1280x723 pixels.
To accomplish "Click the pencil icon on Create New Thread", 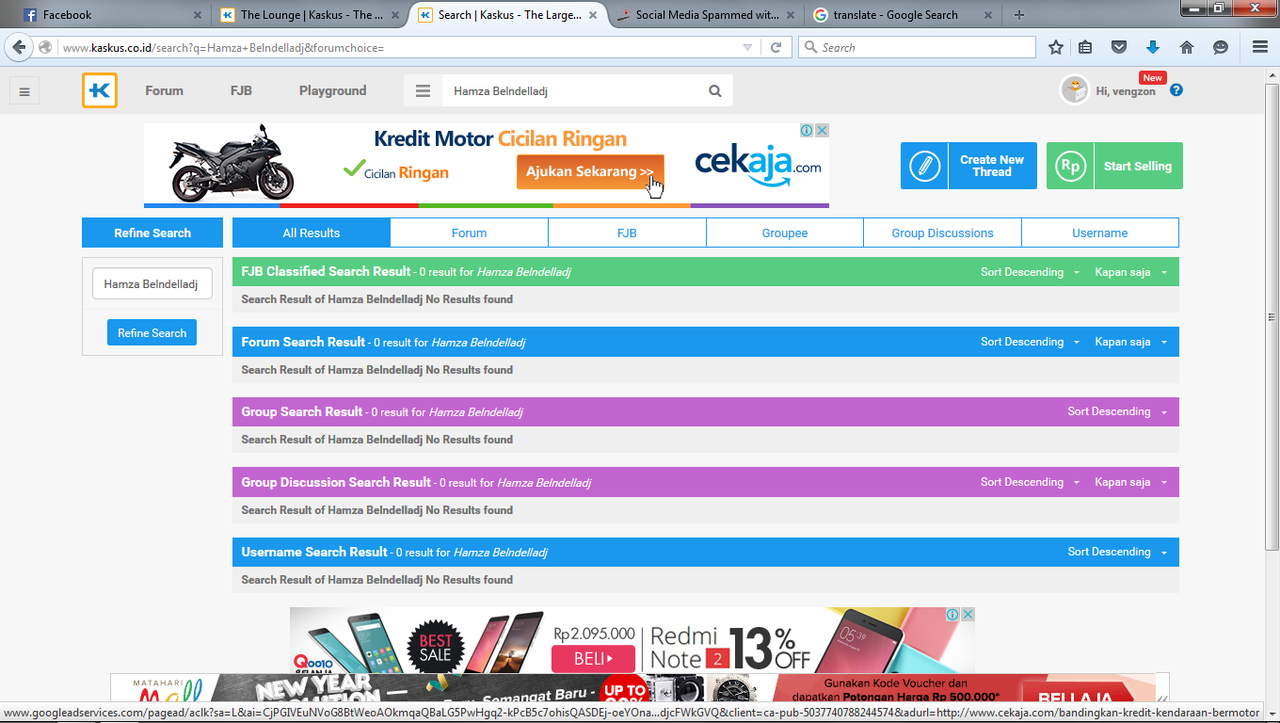I will (925, 166).
